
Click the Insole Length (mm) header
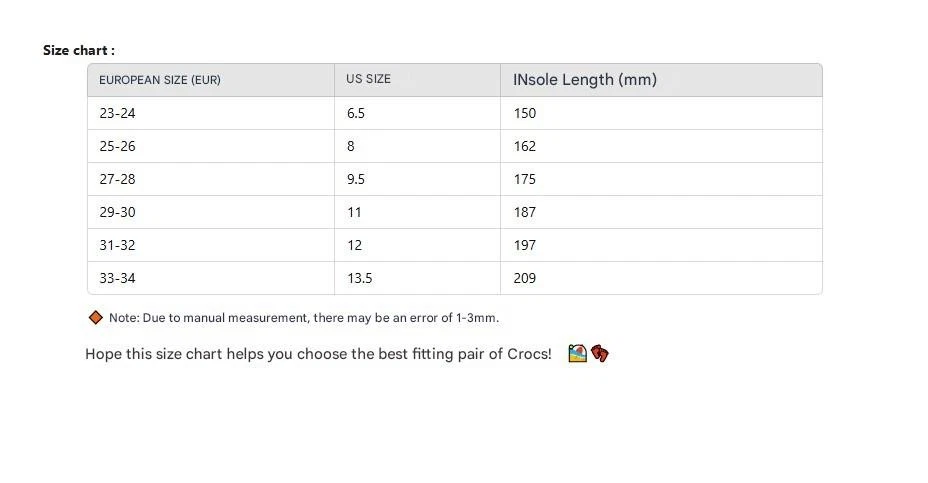585,80
